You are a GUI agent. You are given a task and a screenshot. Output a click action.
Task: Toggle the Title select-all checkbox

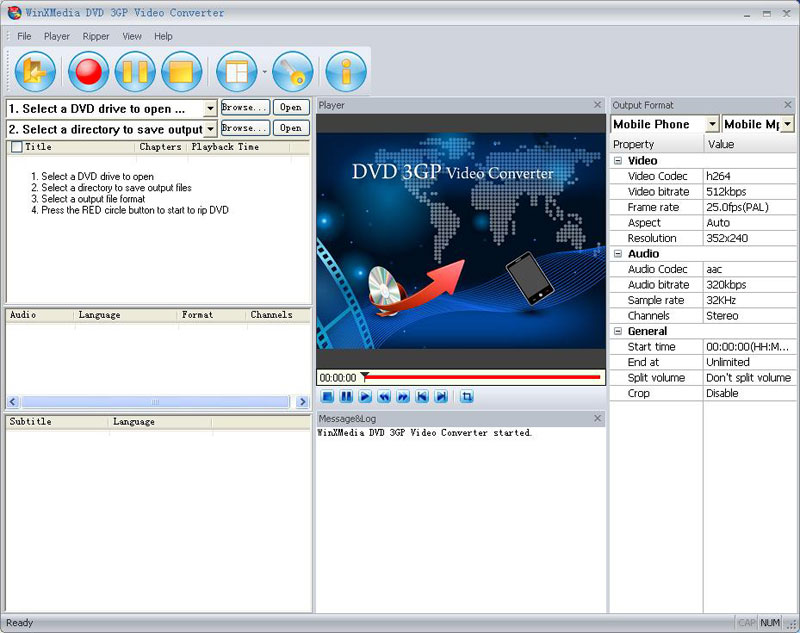17,147
